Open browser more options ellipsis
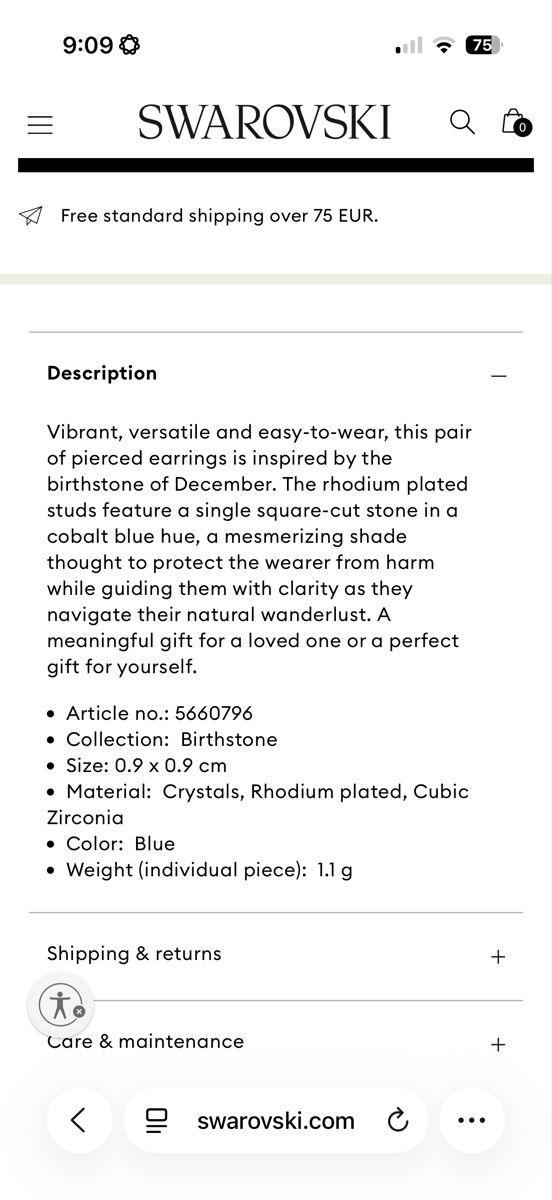This screenshot has width=552, height=1200. (x=471, y=1120)
